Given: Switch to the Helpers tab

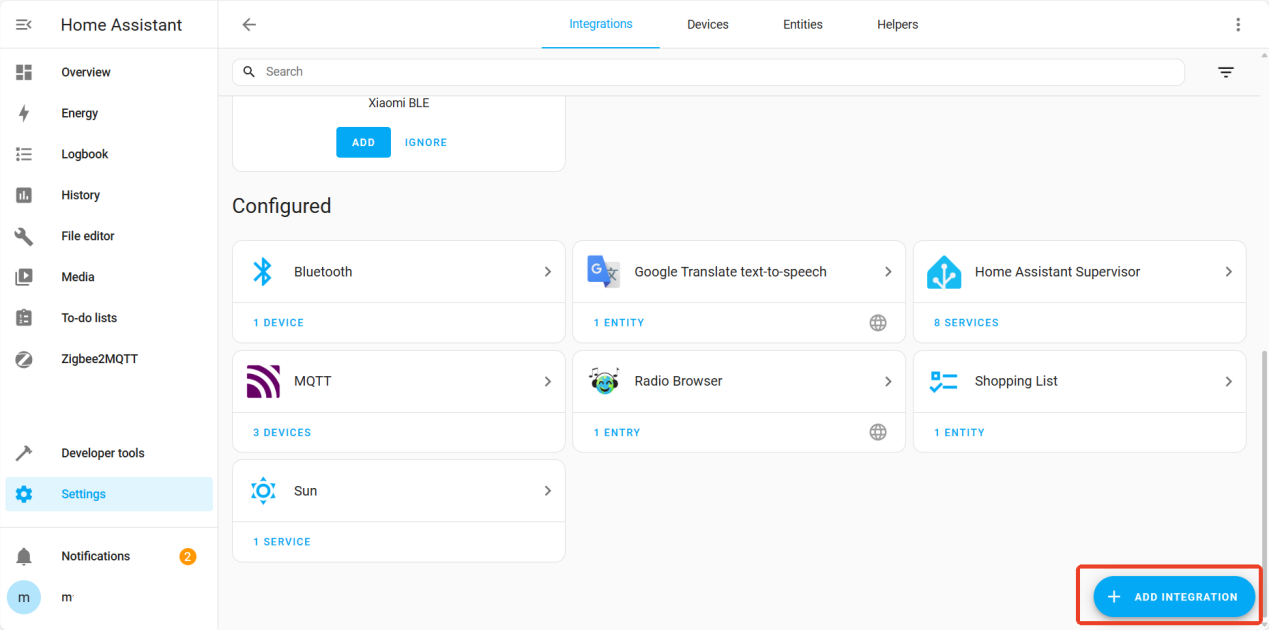Looking at the screenshot, I should (x=897, y=25).
